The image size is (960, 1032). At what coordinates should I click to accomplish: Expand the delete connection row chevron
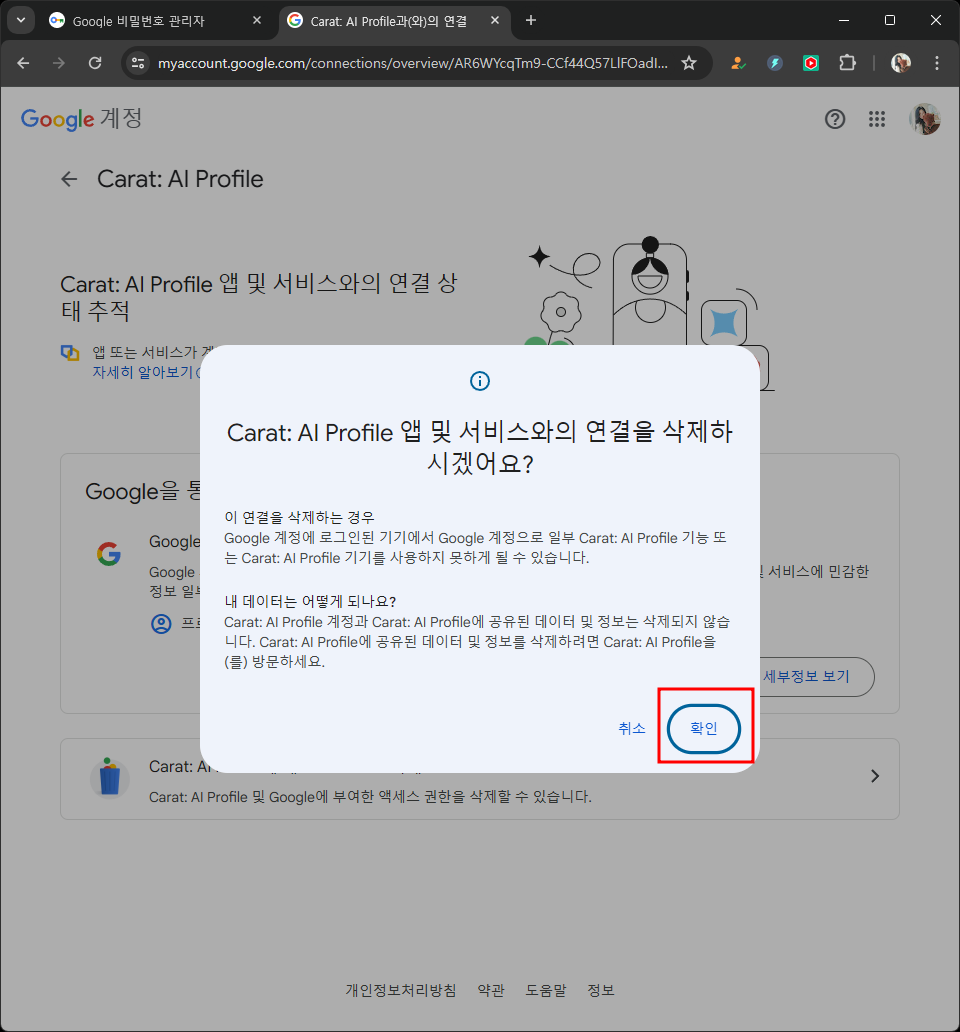coord(875,776)
